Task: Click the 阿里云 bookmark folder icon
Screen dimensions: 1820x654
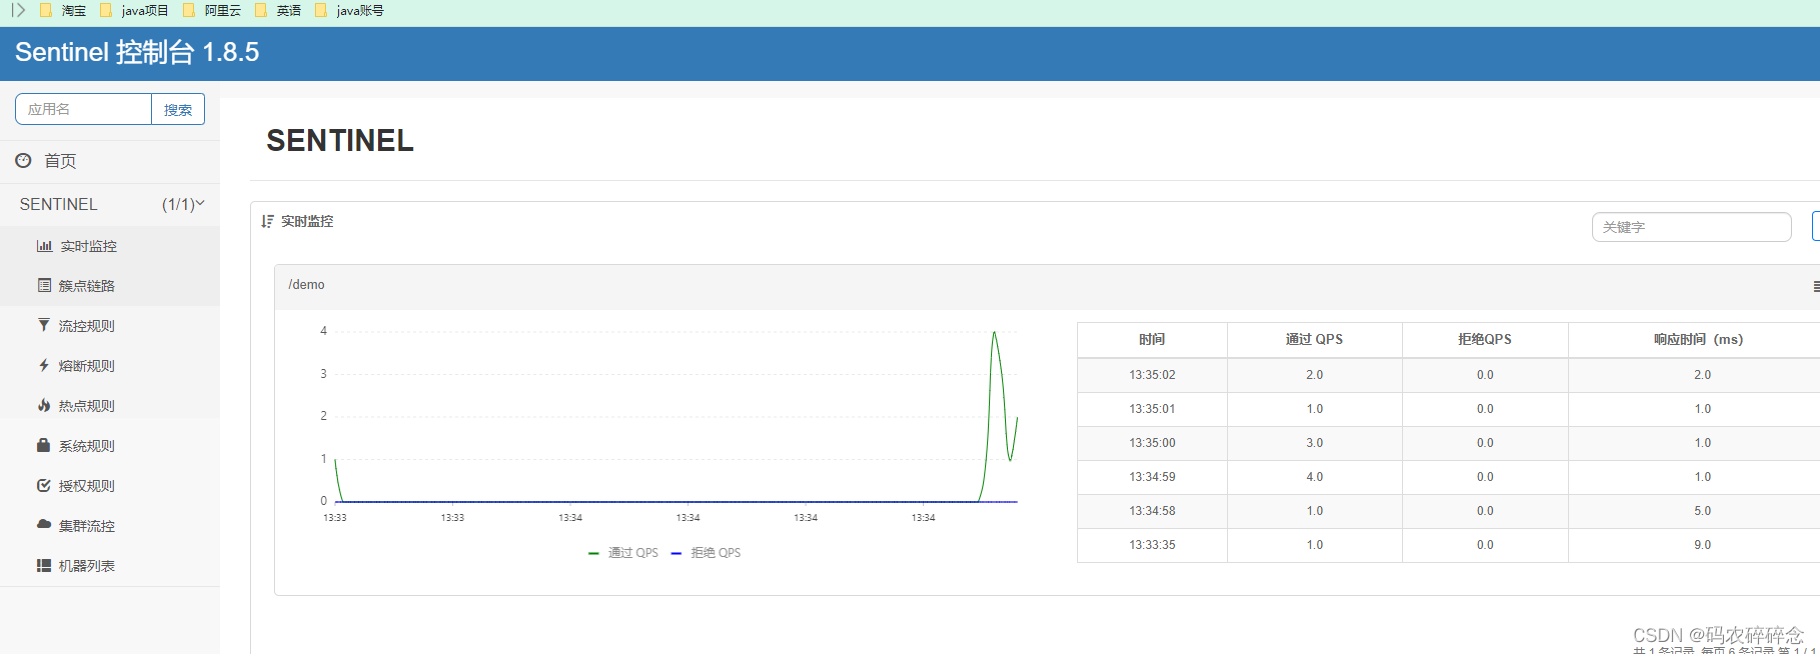Action: 188,10
